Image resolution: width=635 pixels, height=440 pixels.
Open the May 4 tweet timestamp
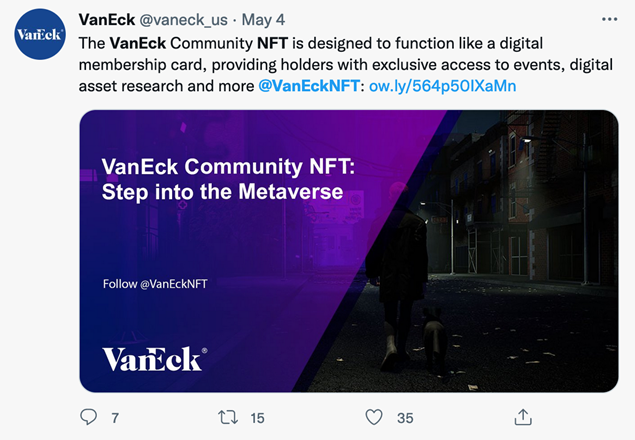(x=263, y=19)
